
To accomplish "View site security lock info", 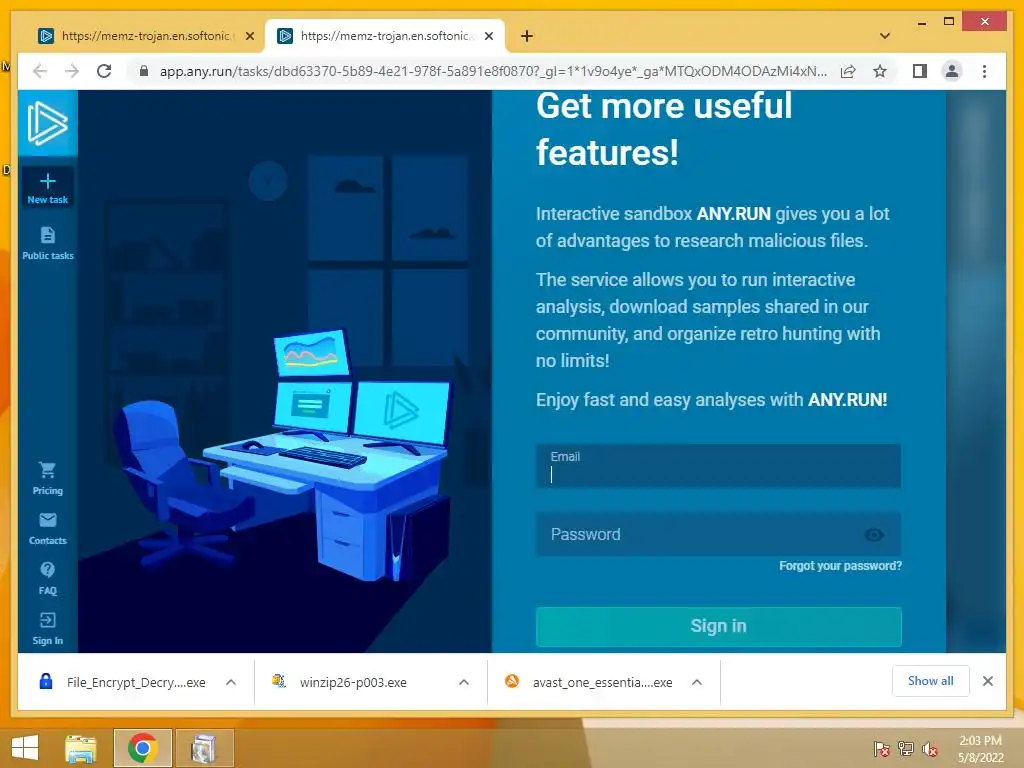I will coord(144,71).
